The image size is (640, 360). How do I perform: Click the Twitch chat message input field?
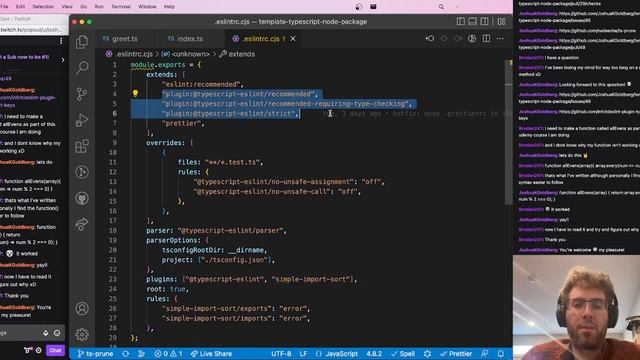(20, 333)
